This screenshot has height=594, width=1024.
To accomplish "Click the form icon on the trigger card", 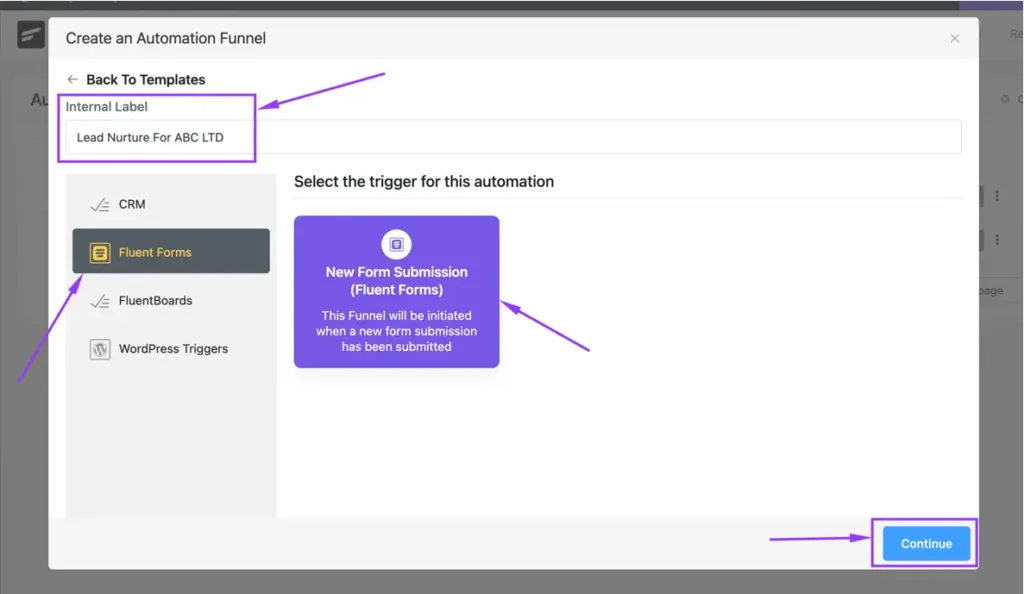I will tap(396, 245).
